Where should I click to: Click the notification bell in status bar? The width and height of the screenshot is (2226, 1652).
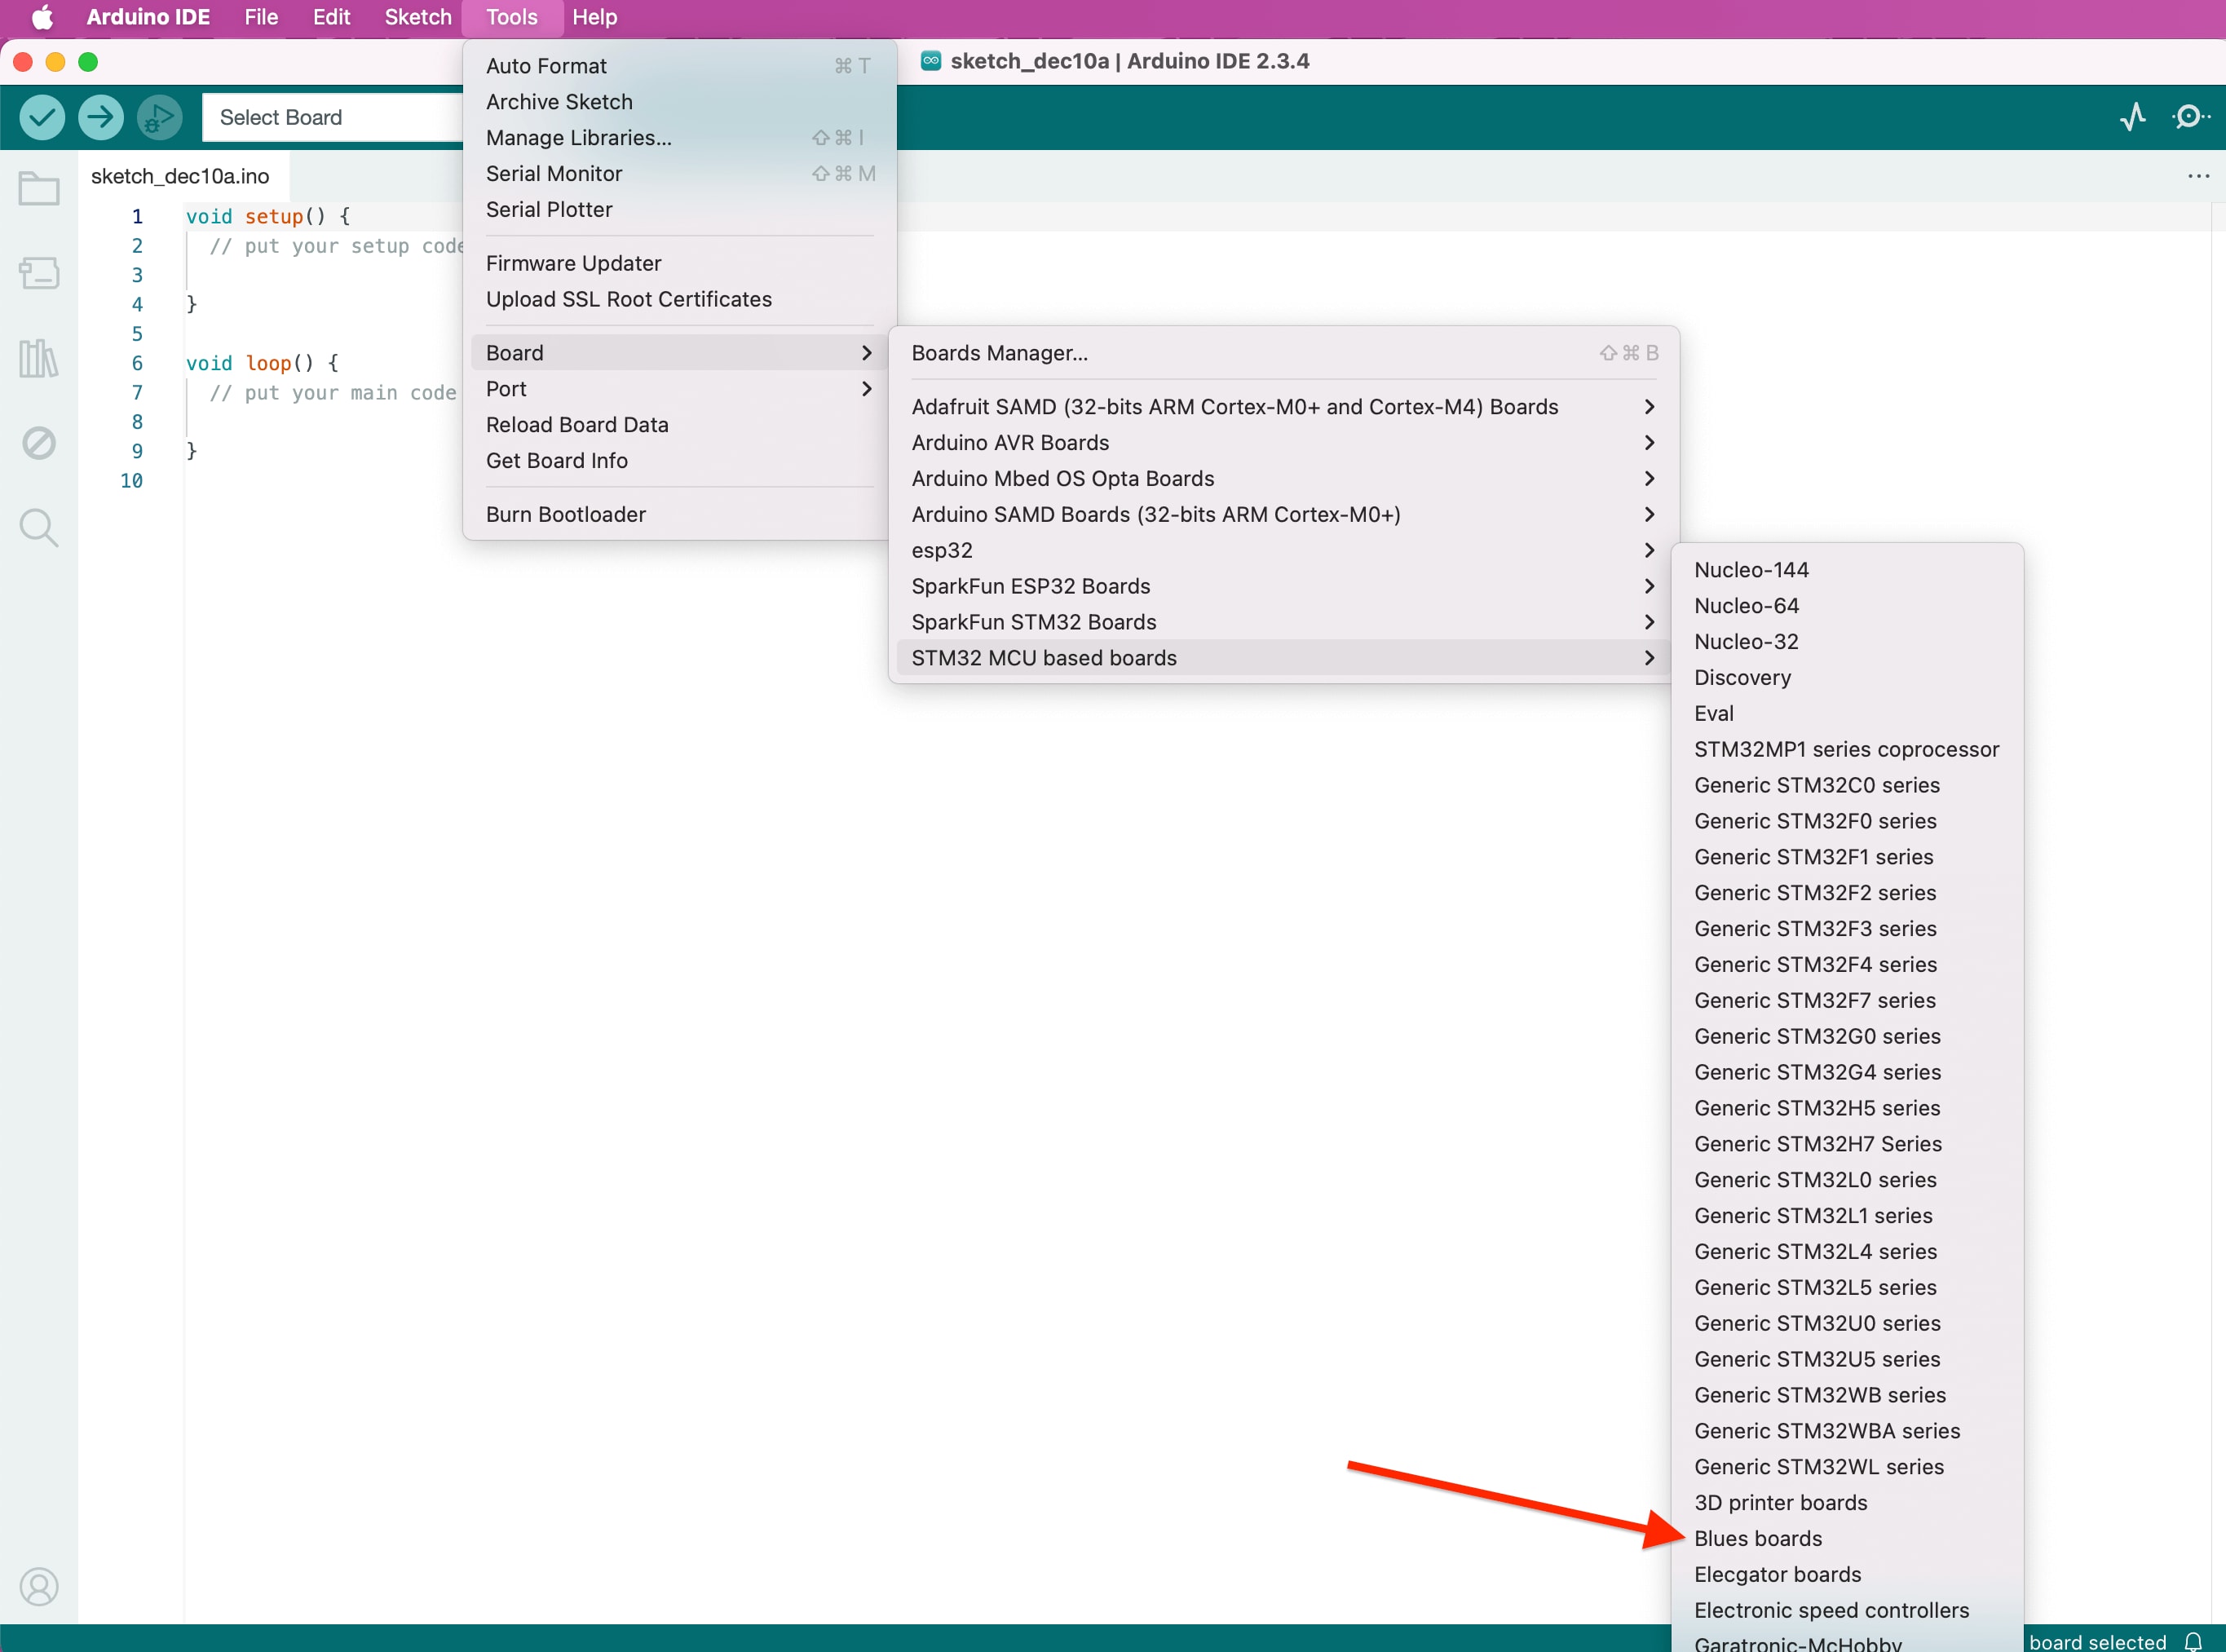2193,1641
